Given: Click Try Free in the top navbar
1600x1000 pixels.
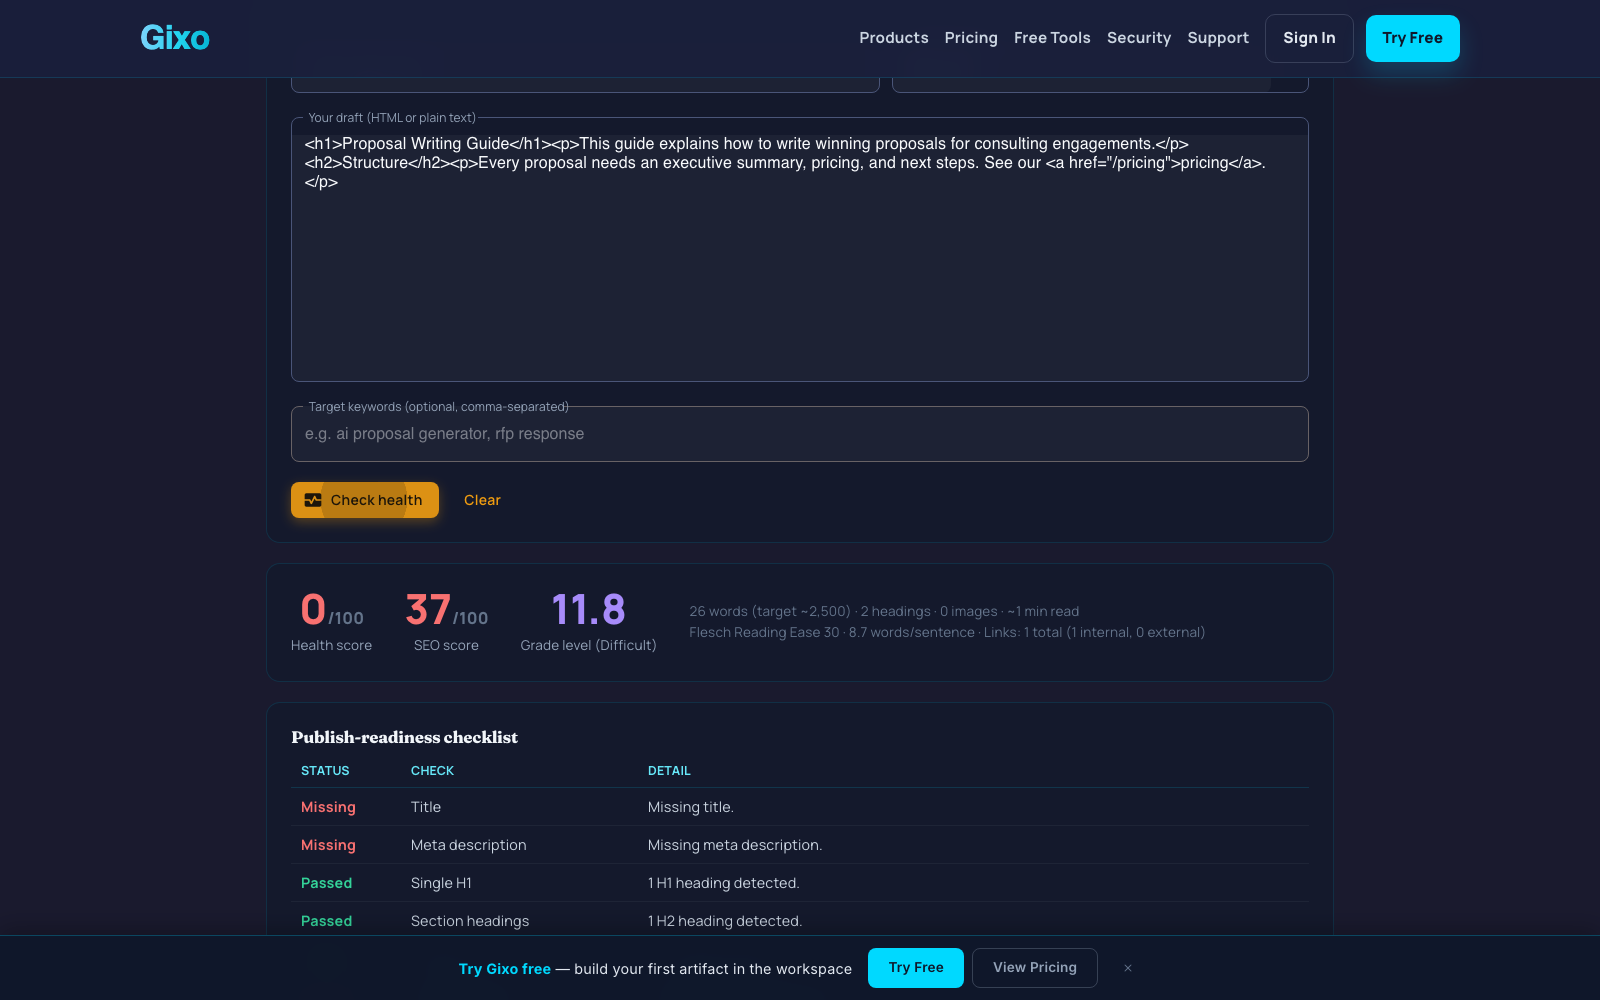Looking at the screenshot, I should [1412, 38].
